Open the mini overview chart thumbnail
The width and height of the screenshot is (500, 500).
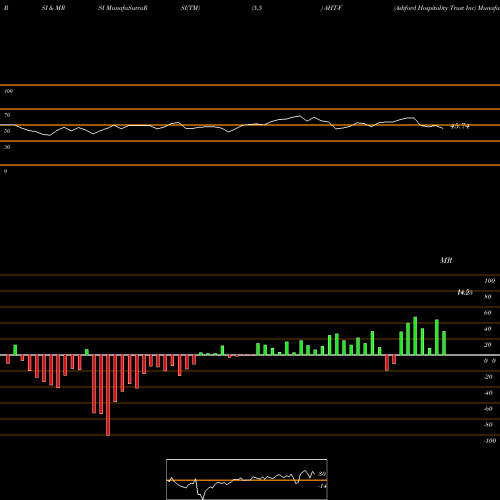[247, 479]
